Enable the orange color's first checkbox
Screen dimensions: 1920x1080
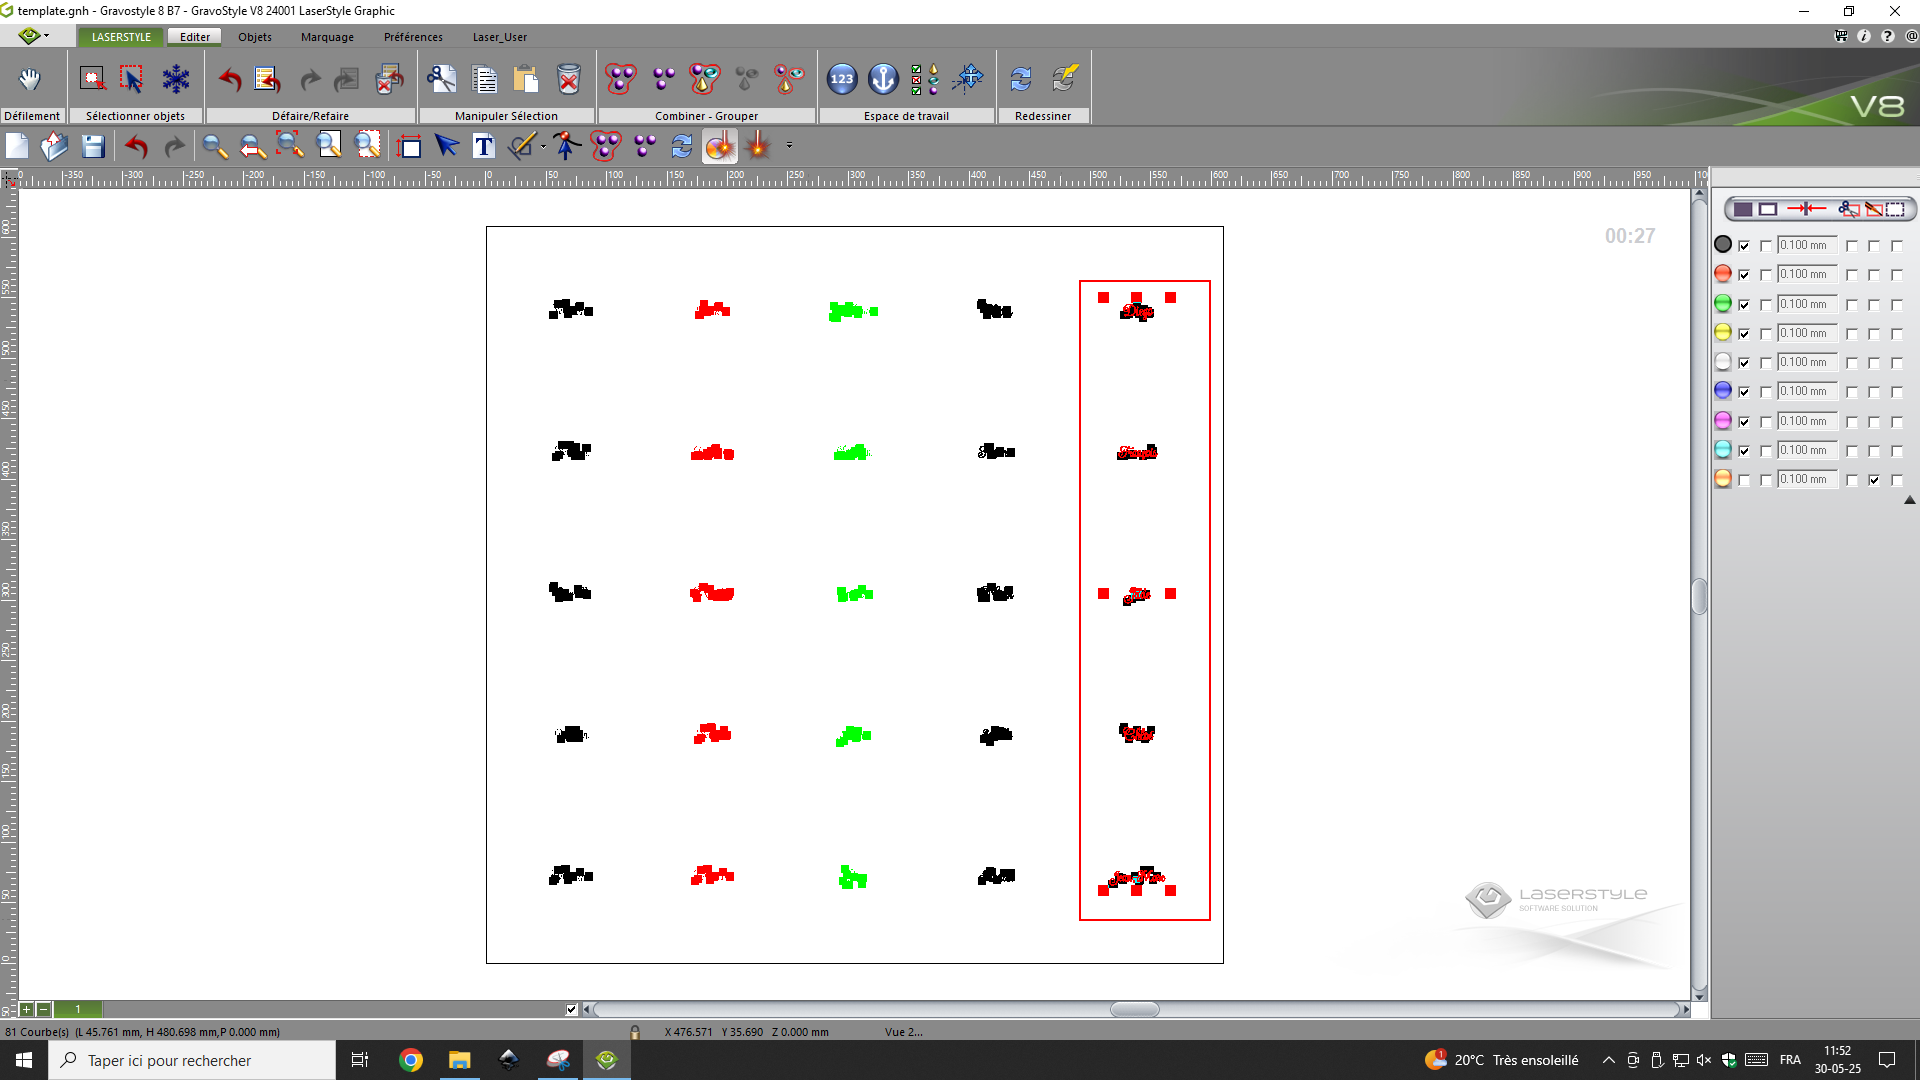pyautogui.click(x=1744, y=480)
